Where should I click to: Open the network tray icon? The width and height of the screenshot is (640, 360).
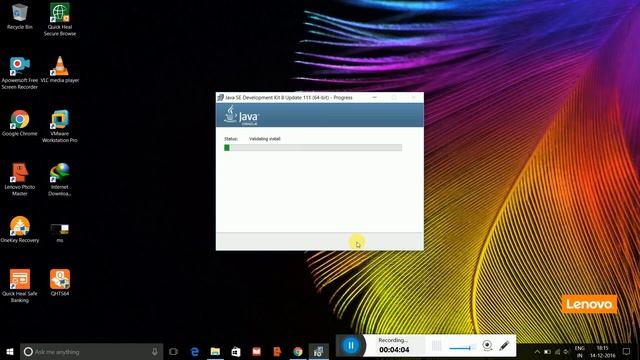coord(557,351)
